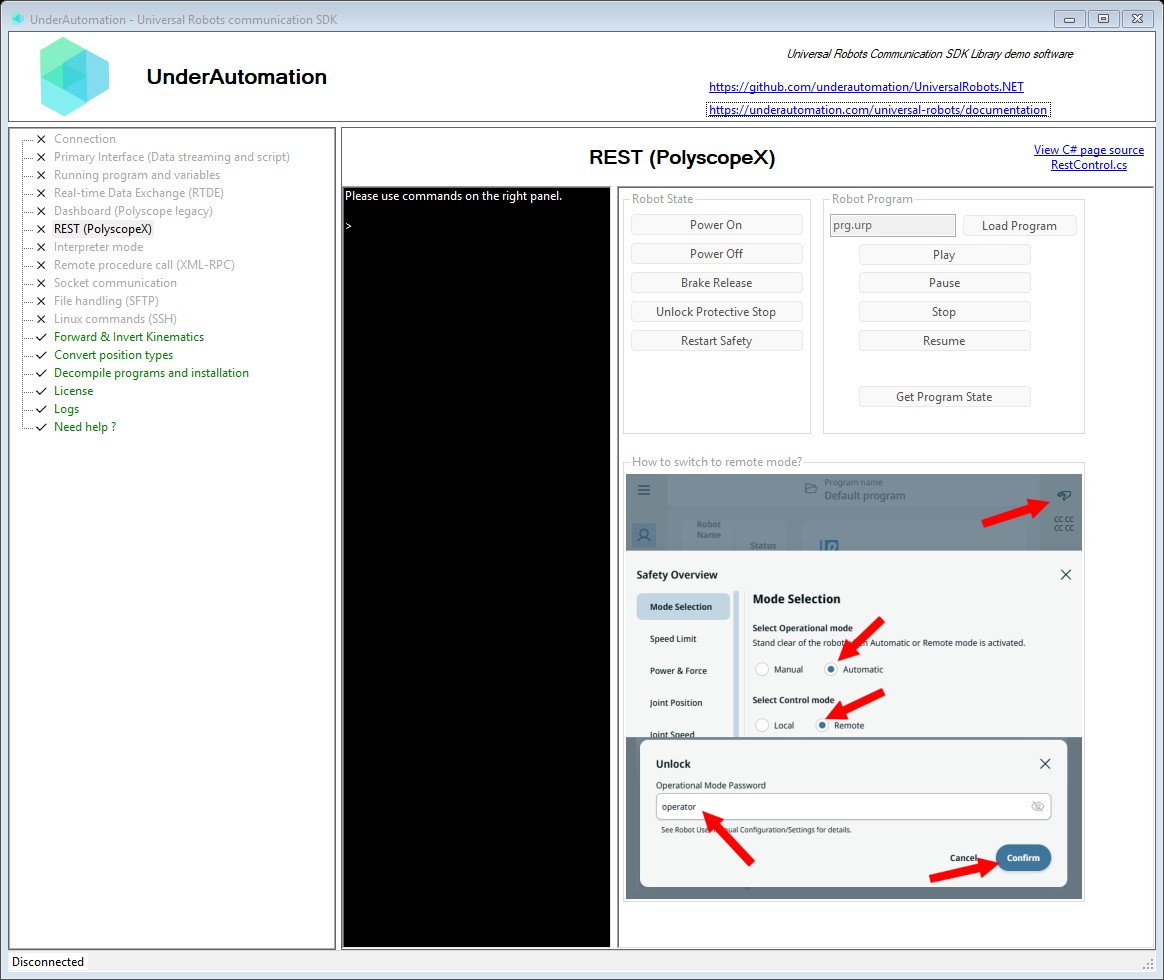Click the status bar resize grip
Image resolution: width=1164 pixels, height=980 pixels.
pyautogui.click(x=1148, y=964)
